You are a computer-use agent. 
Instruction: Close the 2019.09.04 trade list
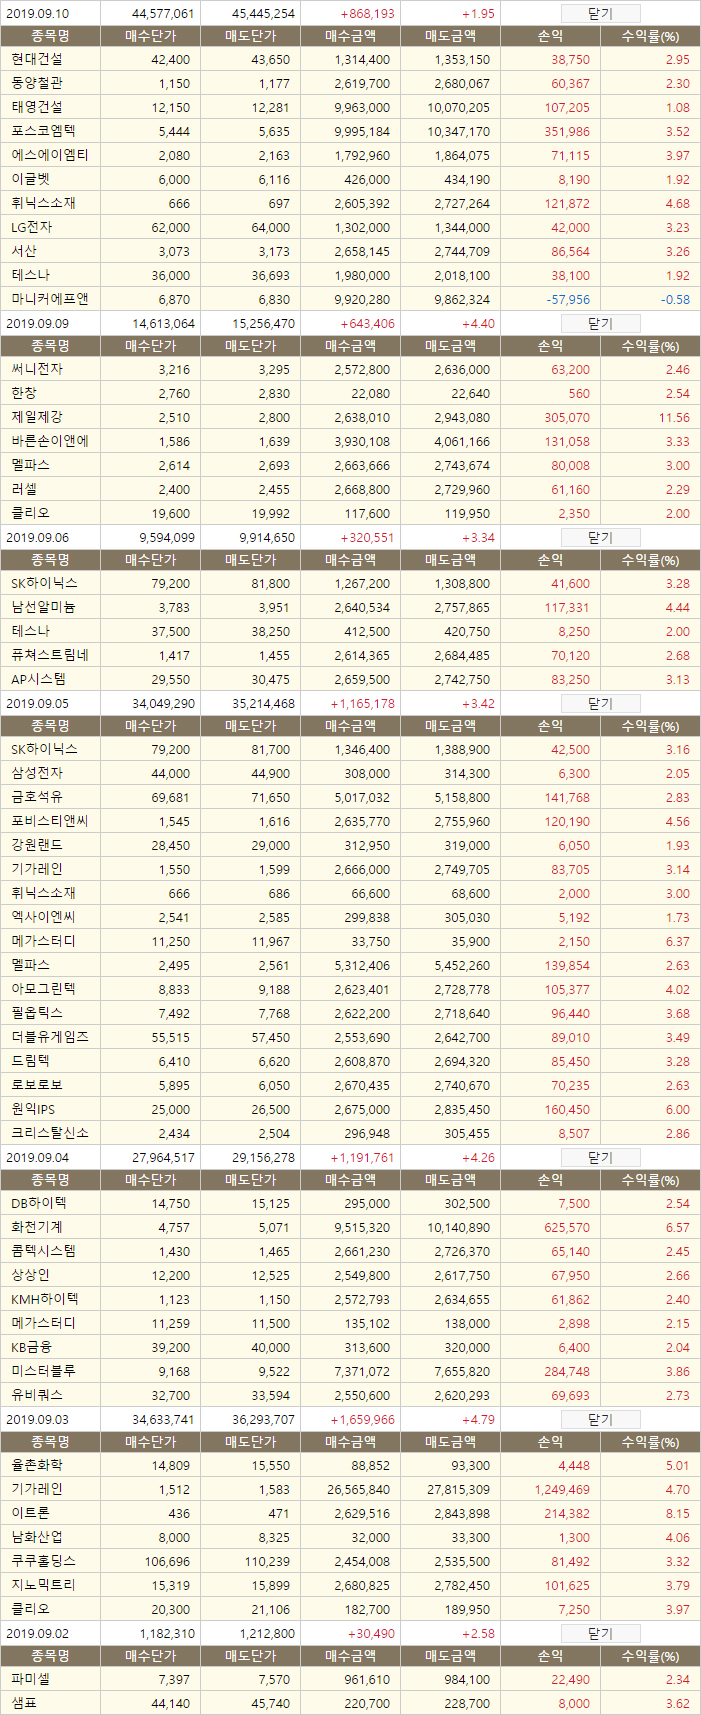click(x=600, y=1157)
